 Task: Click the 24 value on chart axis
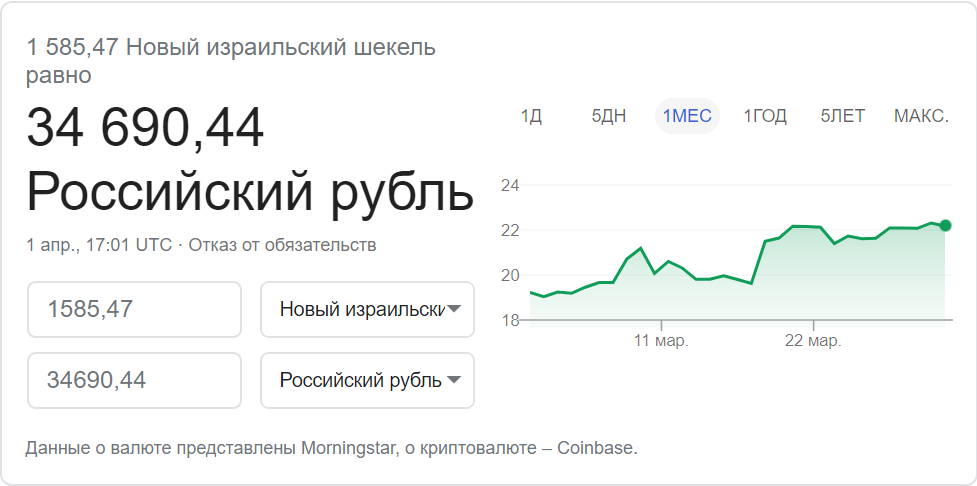tap(508, 186)
